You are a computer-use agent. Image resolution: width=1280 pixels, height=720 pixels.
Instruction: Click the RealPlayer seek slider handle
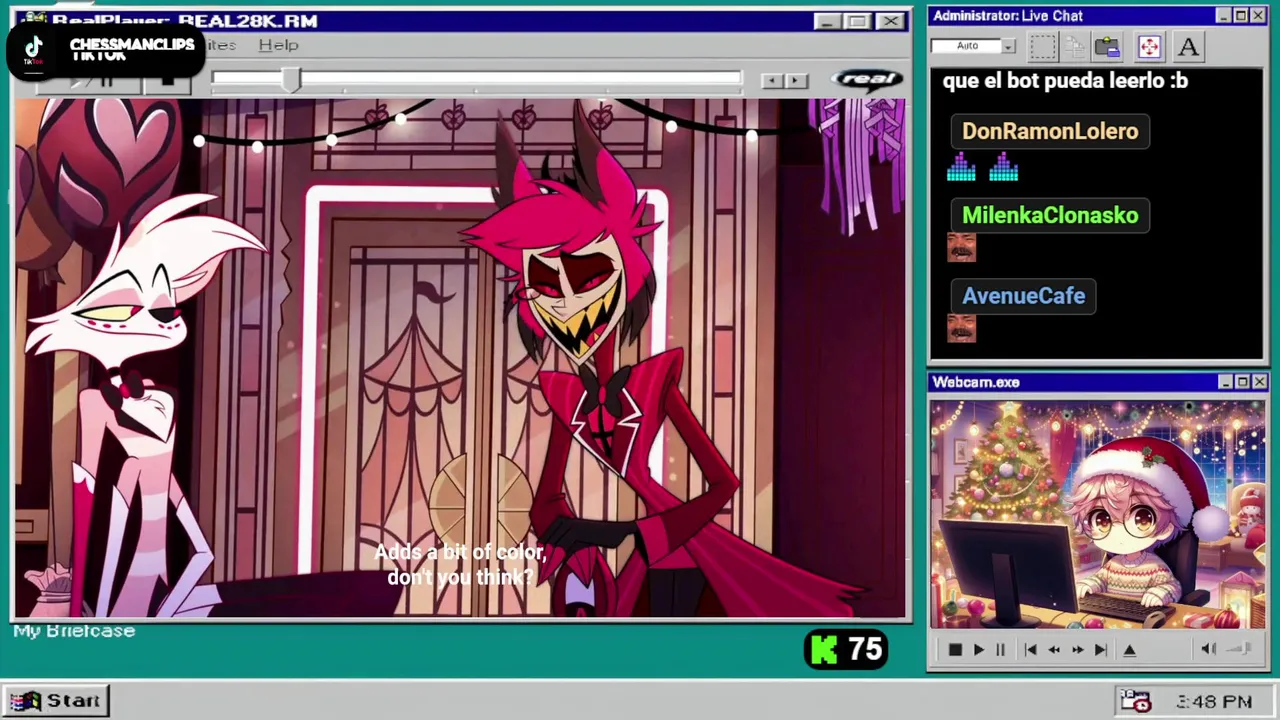coord(290,80)
